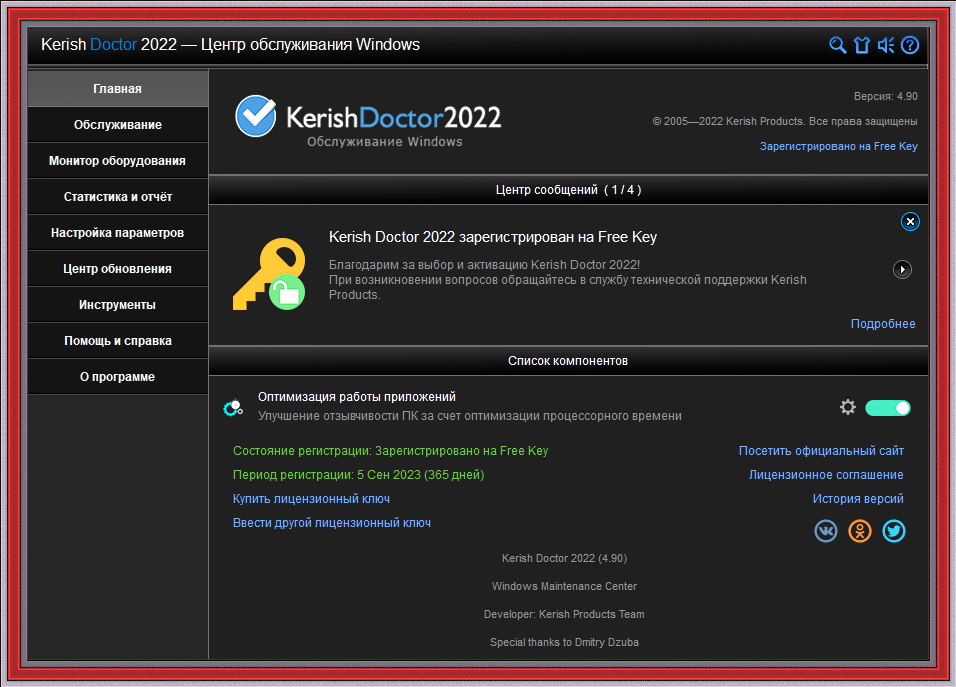Click Период регистрации: 5 Сен 2023 text

pos(358,474)
